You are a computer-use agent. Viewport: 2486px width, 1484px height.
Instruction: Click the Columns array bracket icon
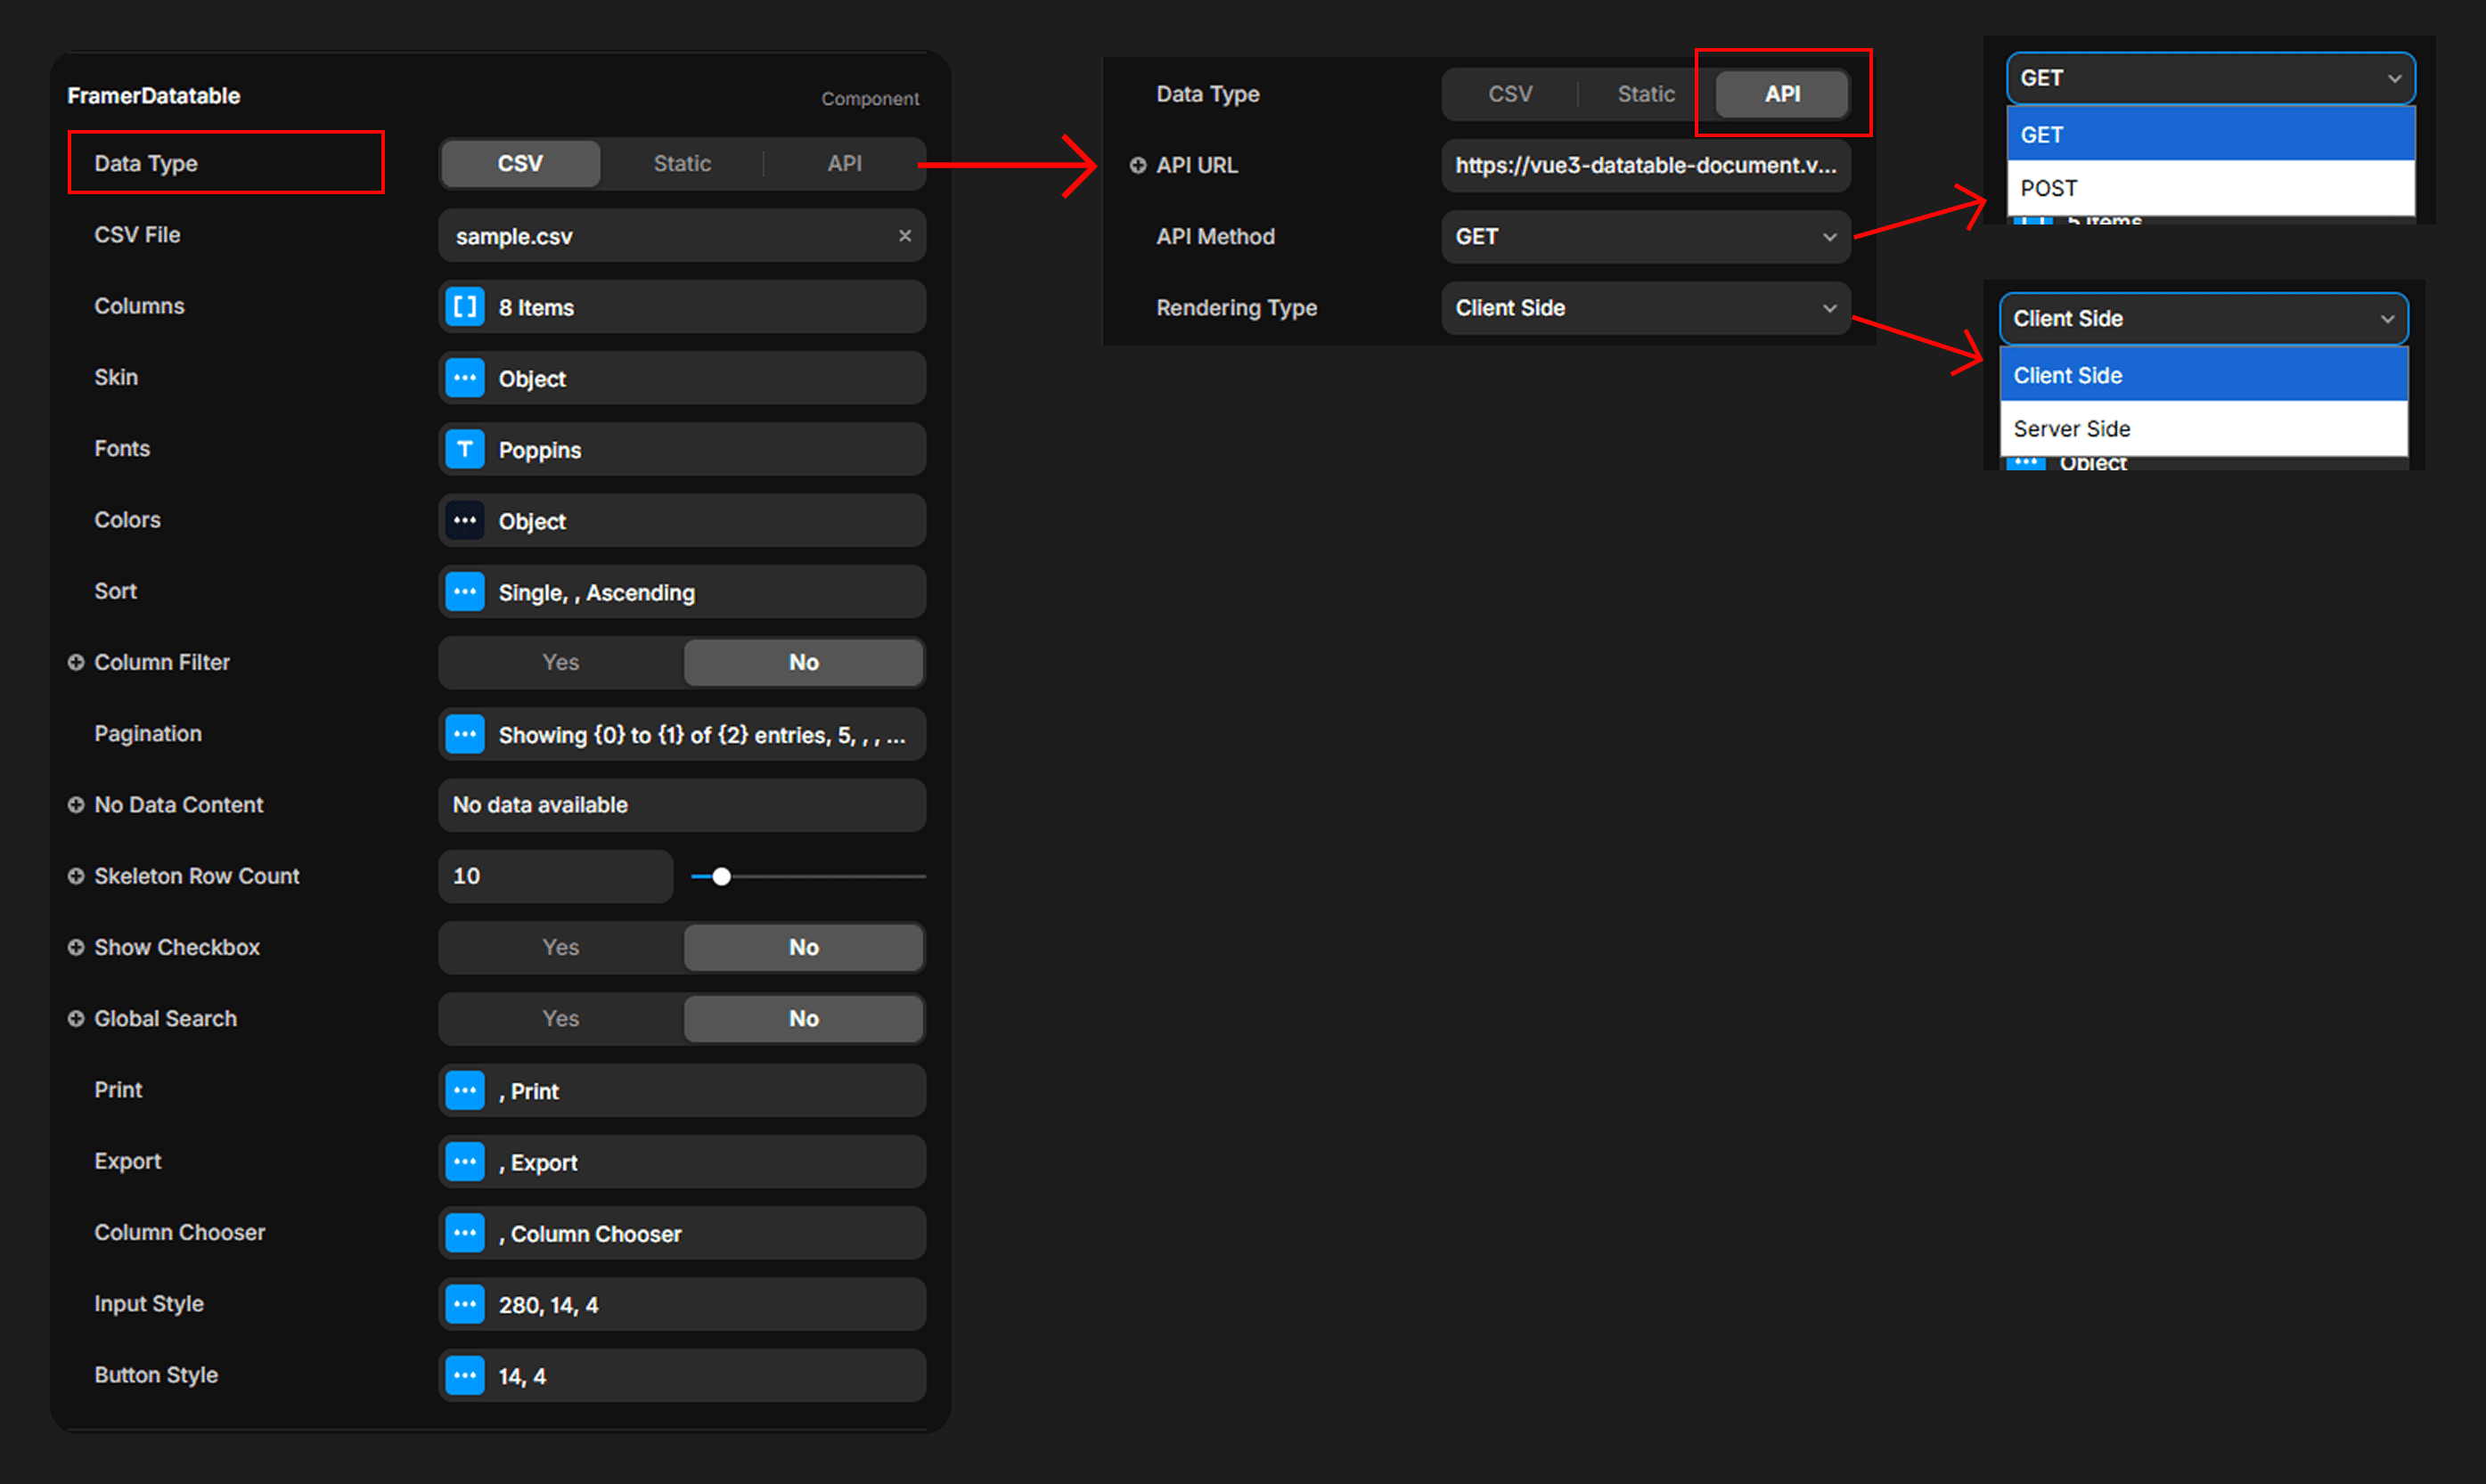[465, 307]
